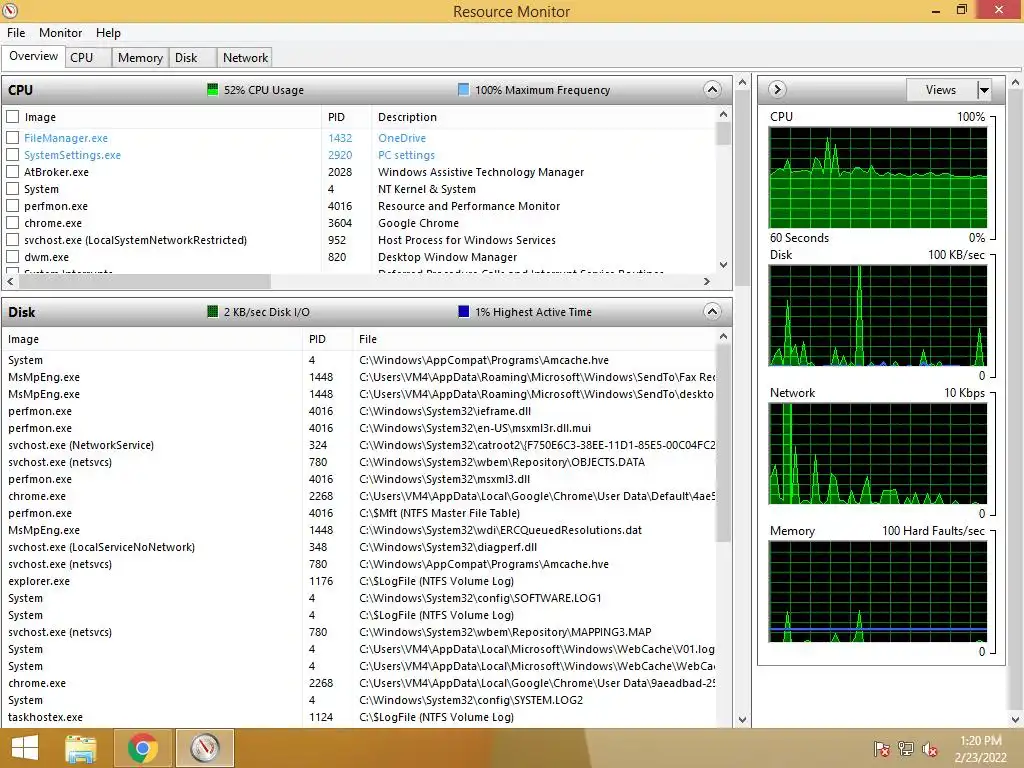1024x768 pixels.
Task: Click CPU list horizontal scroll-left arrow
Action: tap(10, 281)
